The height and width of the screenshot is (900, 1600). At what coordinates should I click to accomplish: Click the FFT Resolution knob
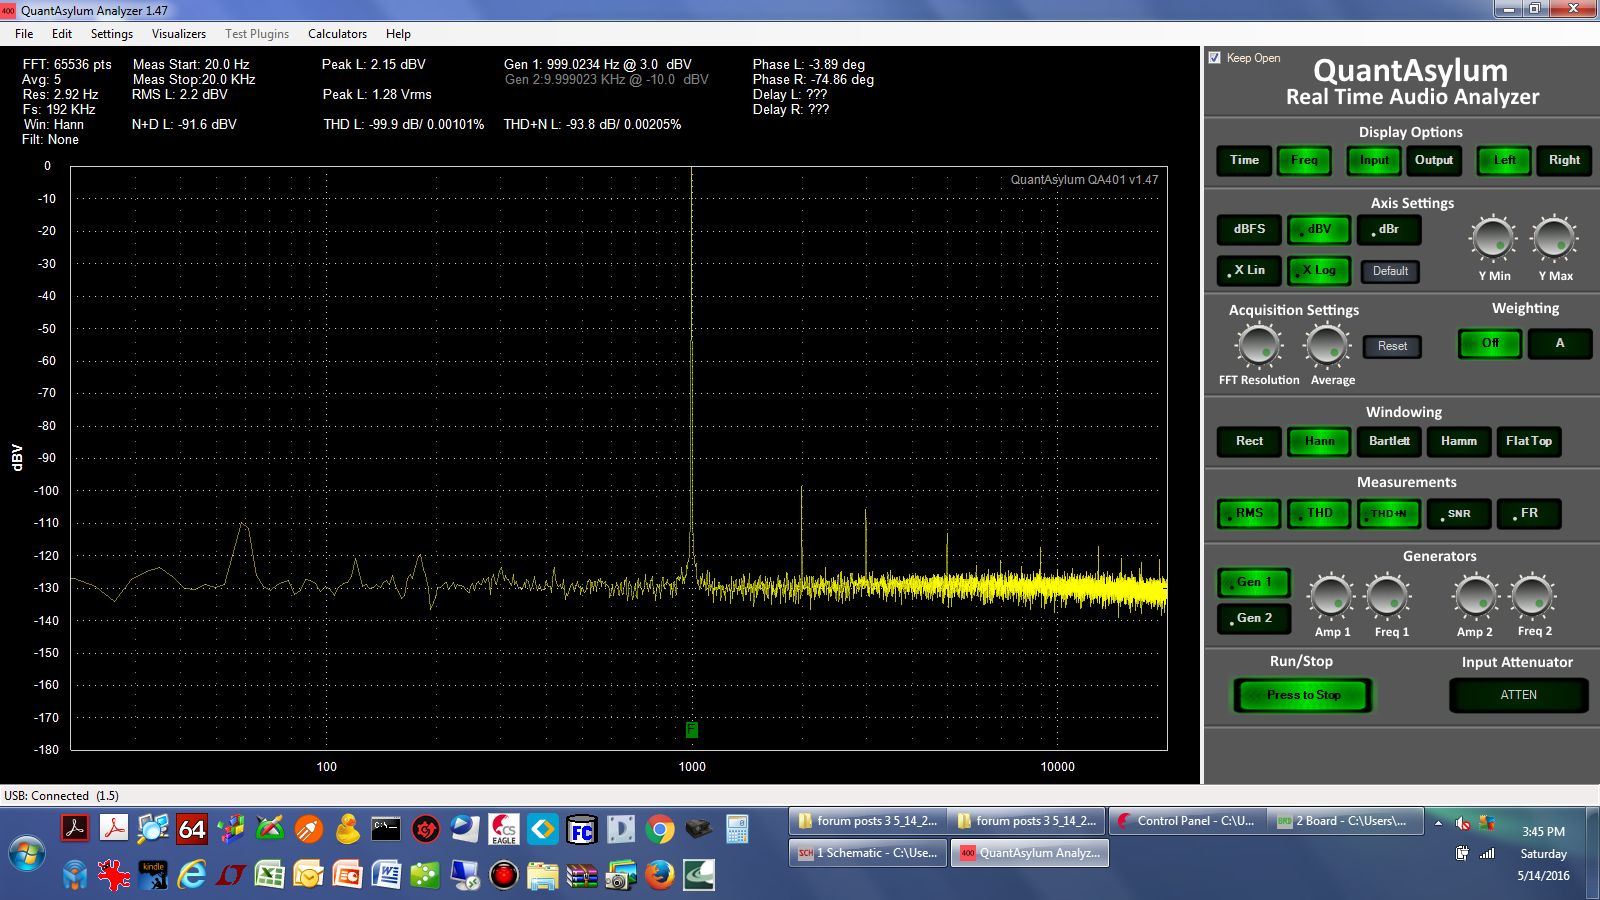click(1259, 346)
